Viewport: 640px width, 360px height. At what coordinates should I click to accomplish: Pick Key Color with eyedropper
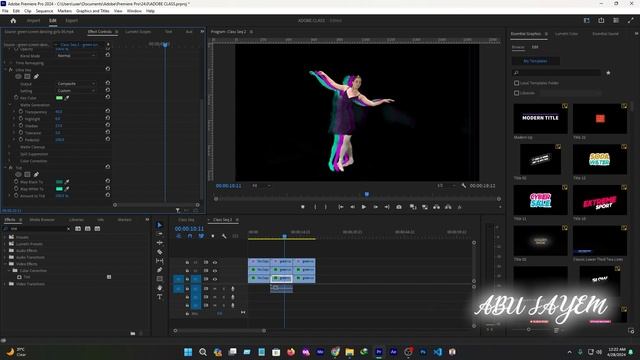67,98
